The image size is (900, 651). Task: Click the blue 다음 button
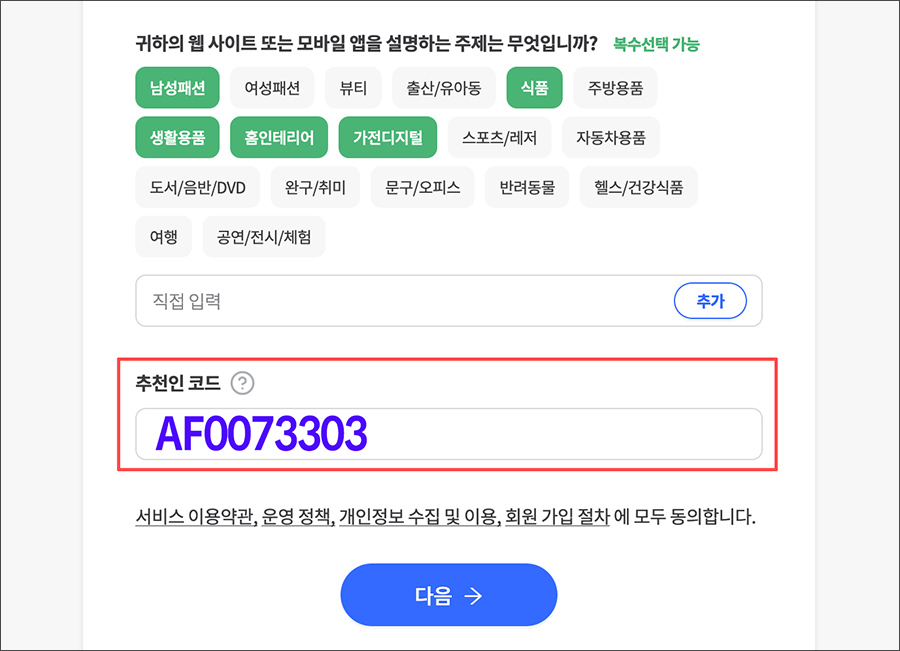tap(449, 595)
